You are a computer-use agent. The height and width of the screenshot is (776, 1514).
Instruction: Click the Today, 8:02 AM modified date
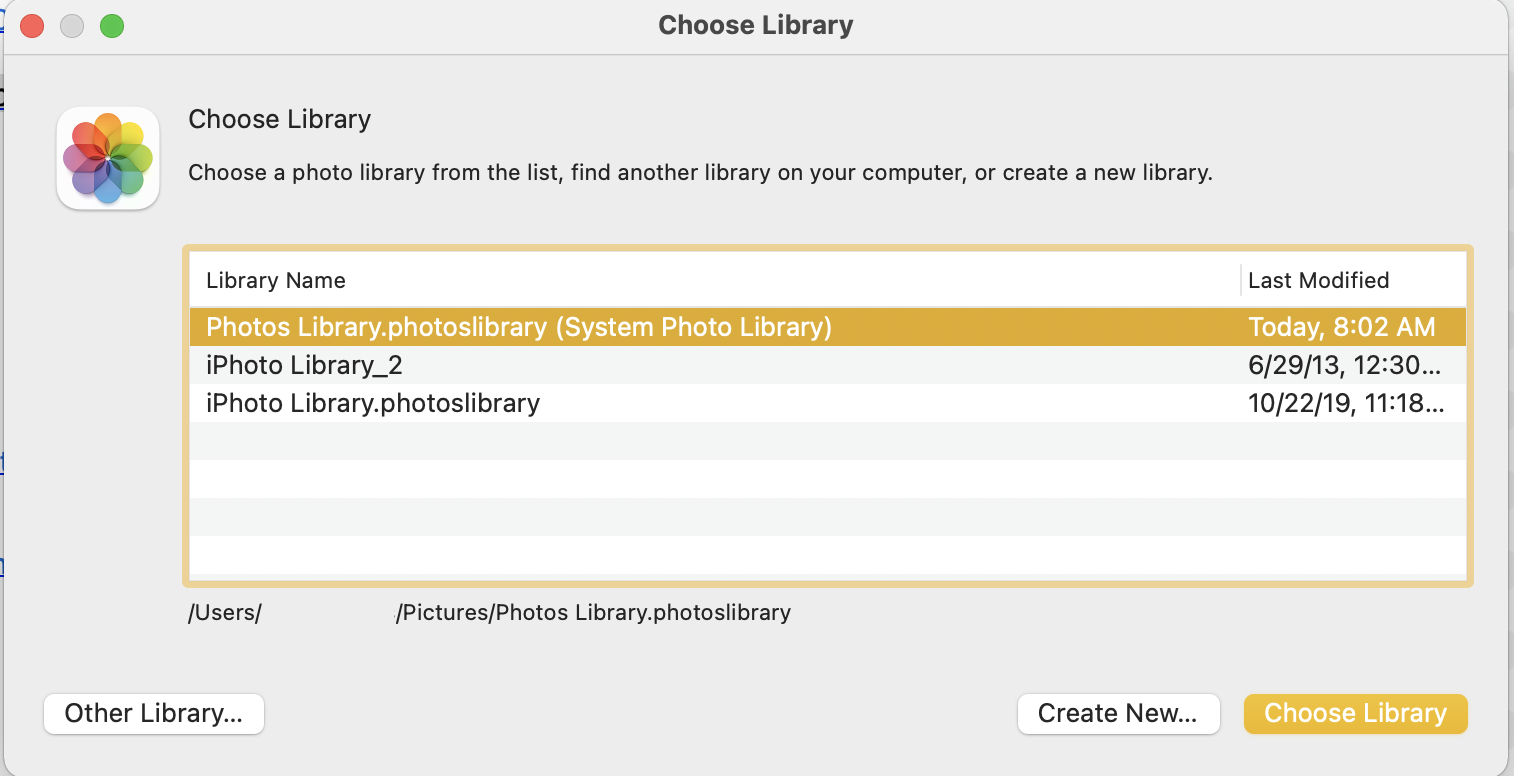click(1341, 327)
